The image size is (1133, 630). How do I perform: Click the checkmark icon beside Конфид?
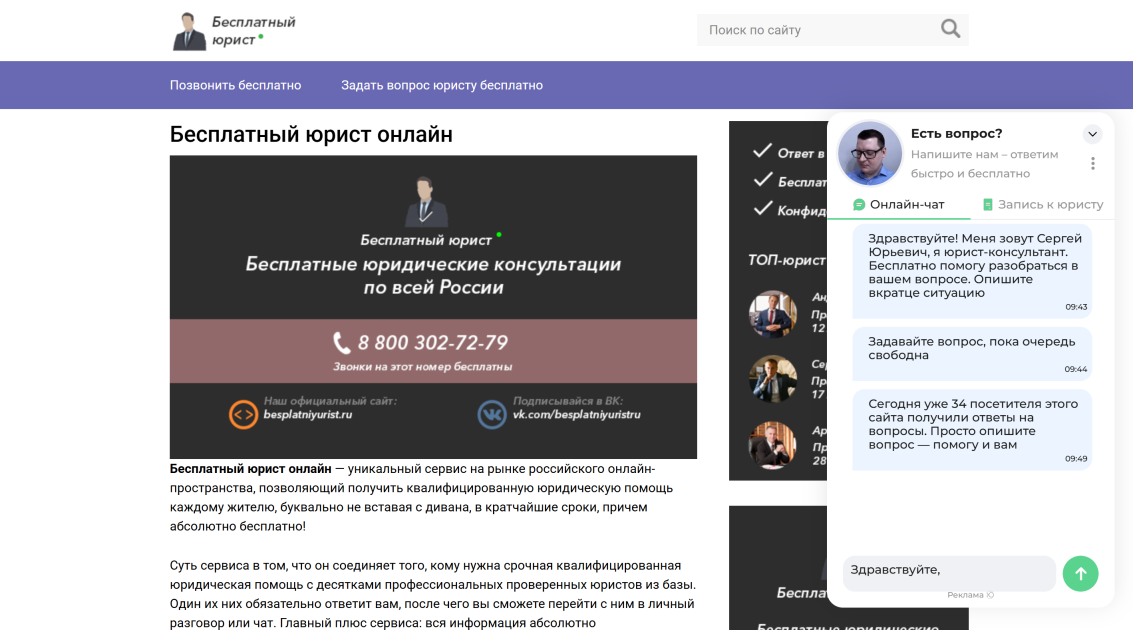(762, 209)
